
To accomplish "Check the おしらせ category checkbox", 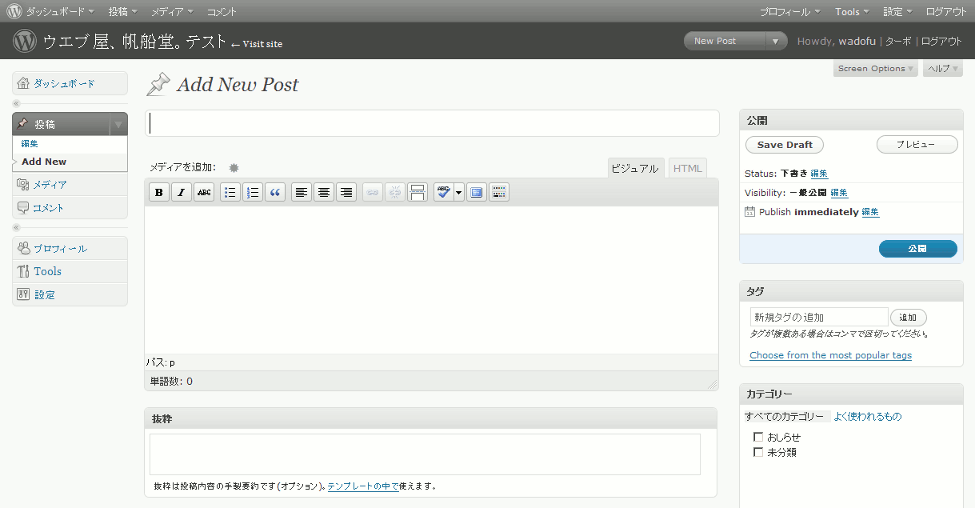I will click(x=758, y=437).
